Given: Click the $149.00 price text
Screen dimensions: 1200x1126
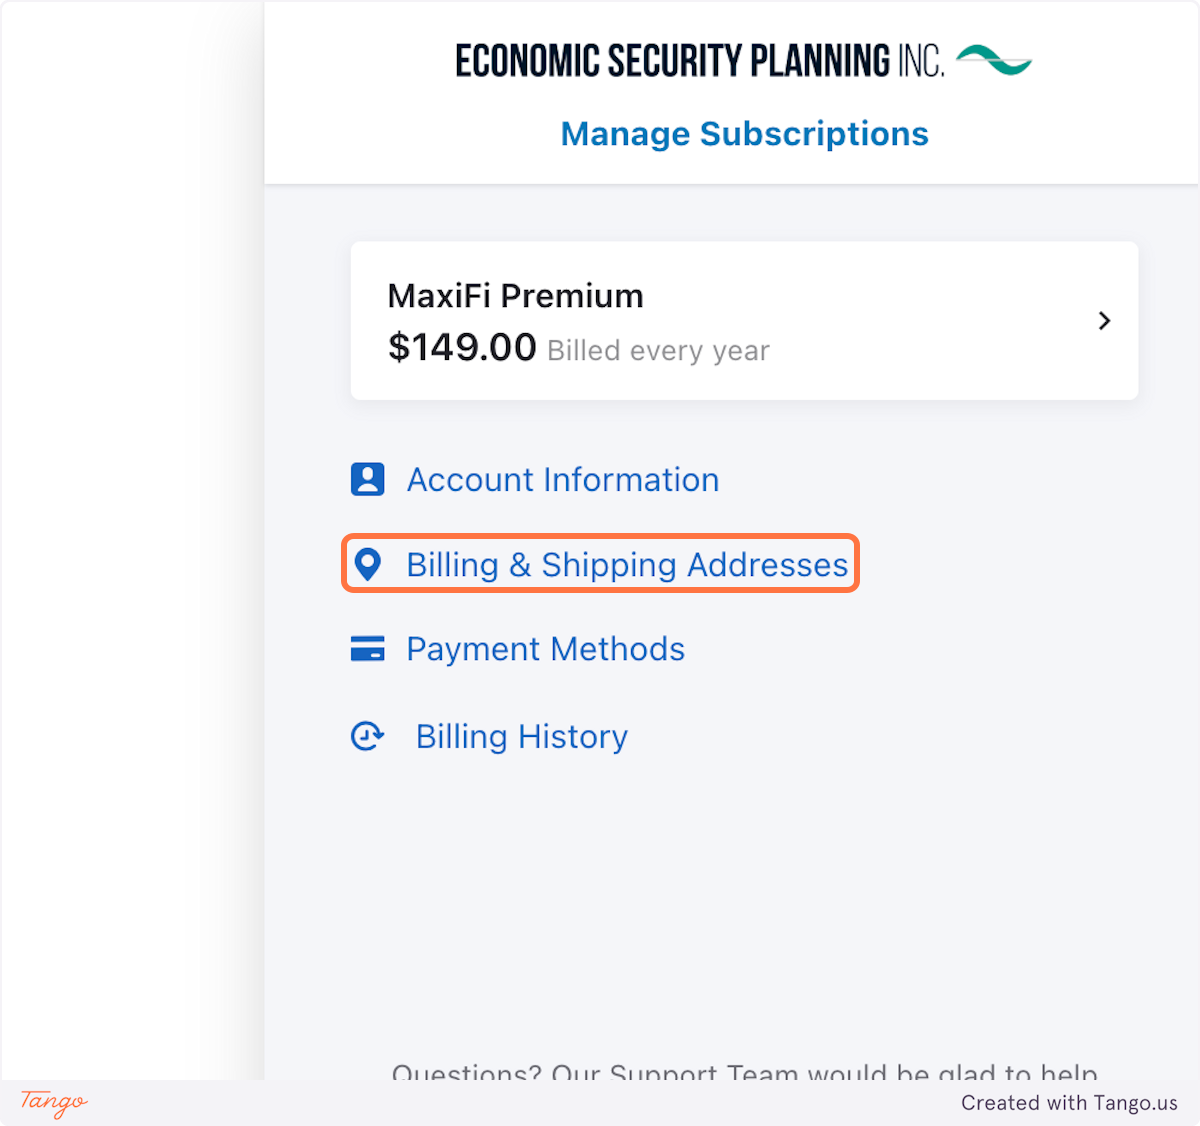Looking at the screenshot, I should pos(462,348).
